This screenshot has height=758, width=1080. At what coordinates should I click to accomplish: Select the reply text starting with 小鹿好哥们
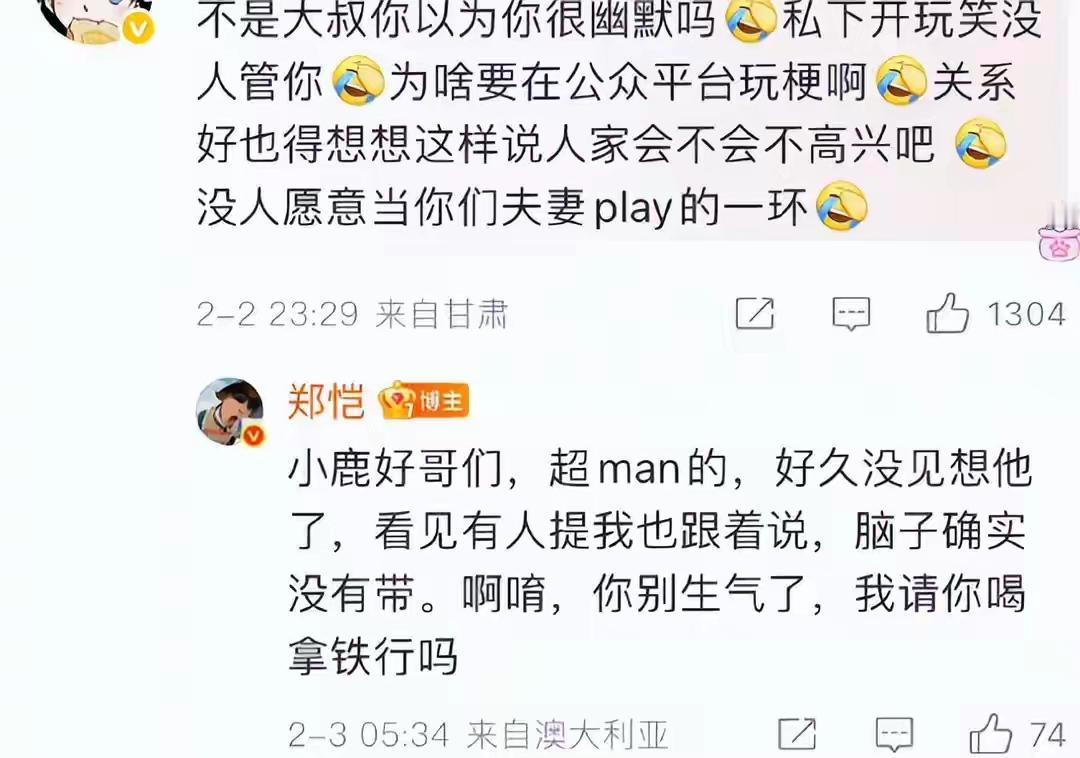pos(658,562)
